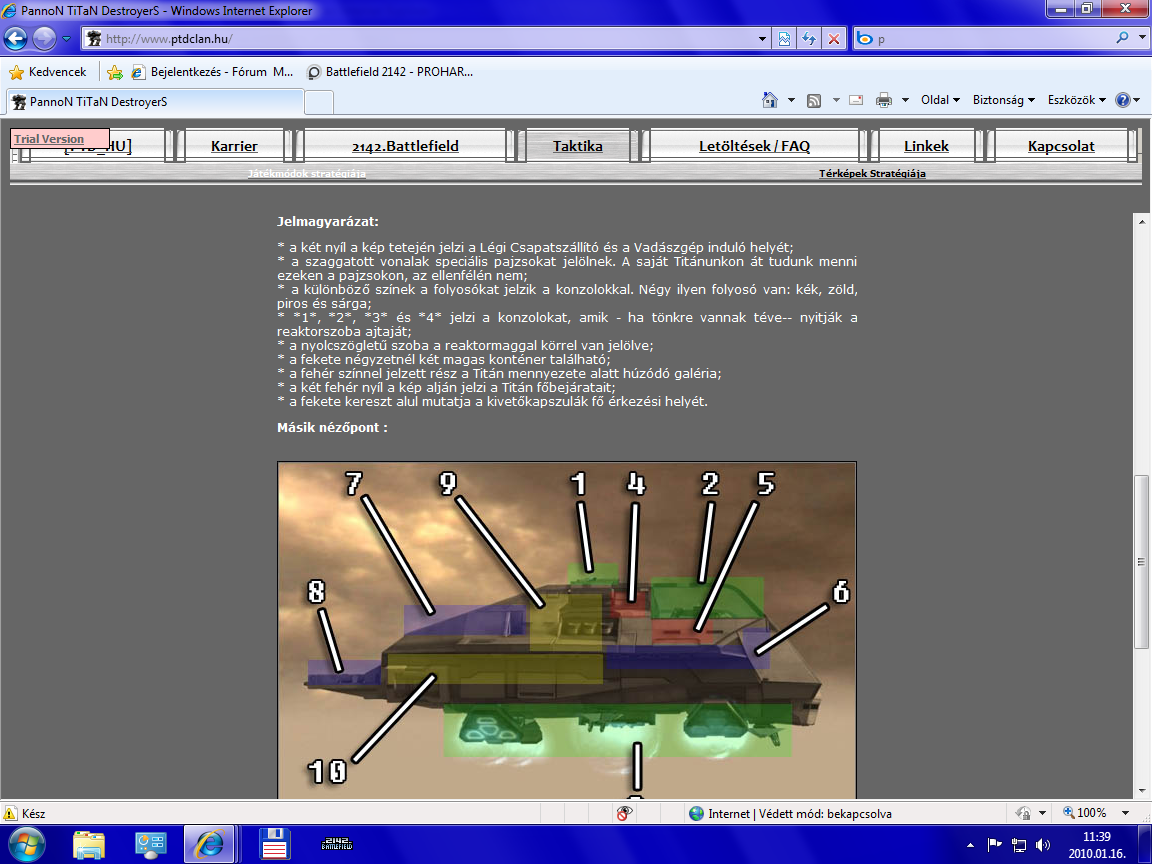Viewport: 1152px width, 864px height.
Task: Click the 100% zoom level button
Action: click(x=1084, y=813)
